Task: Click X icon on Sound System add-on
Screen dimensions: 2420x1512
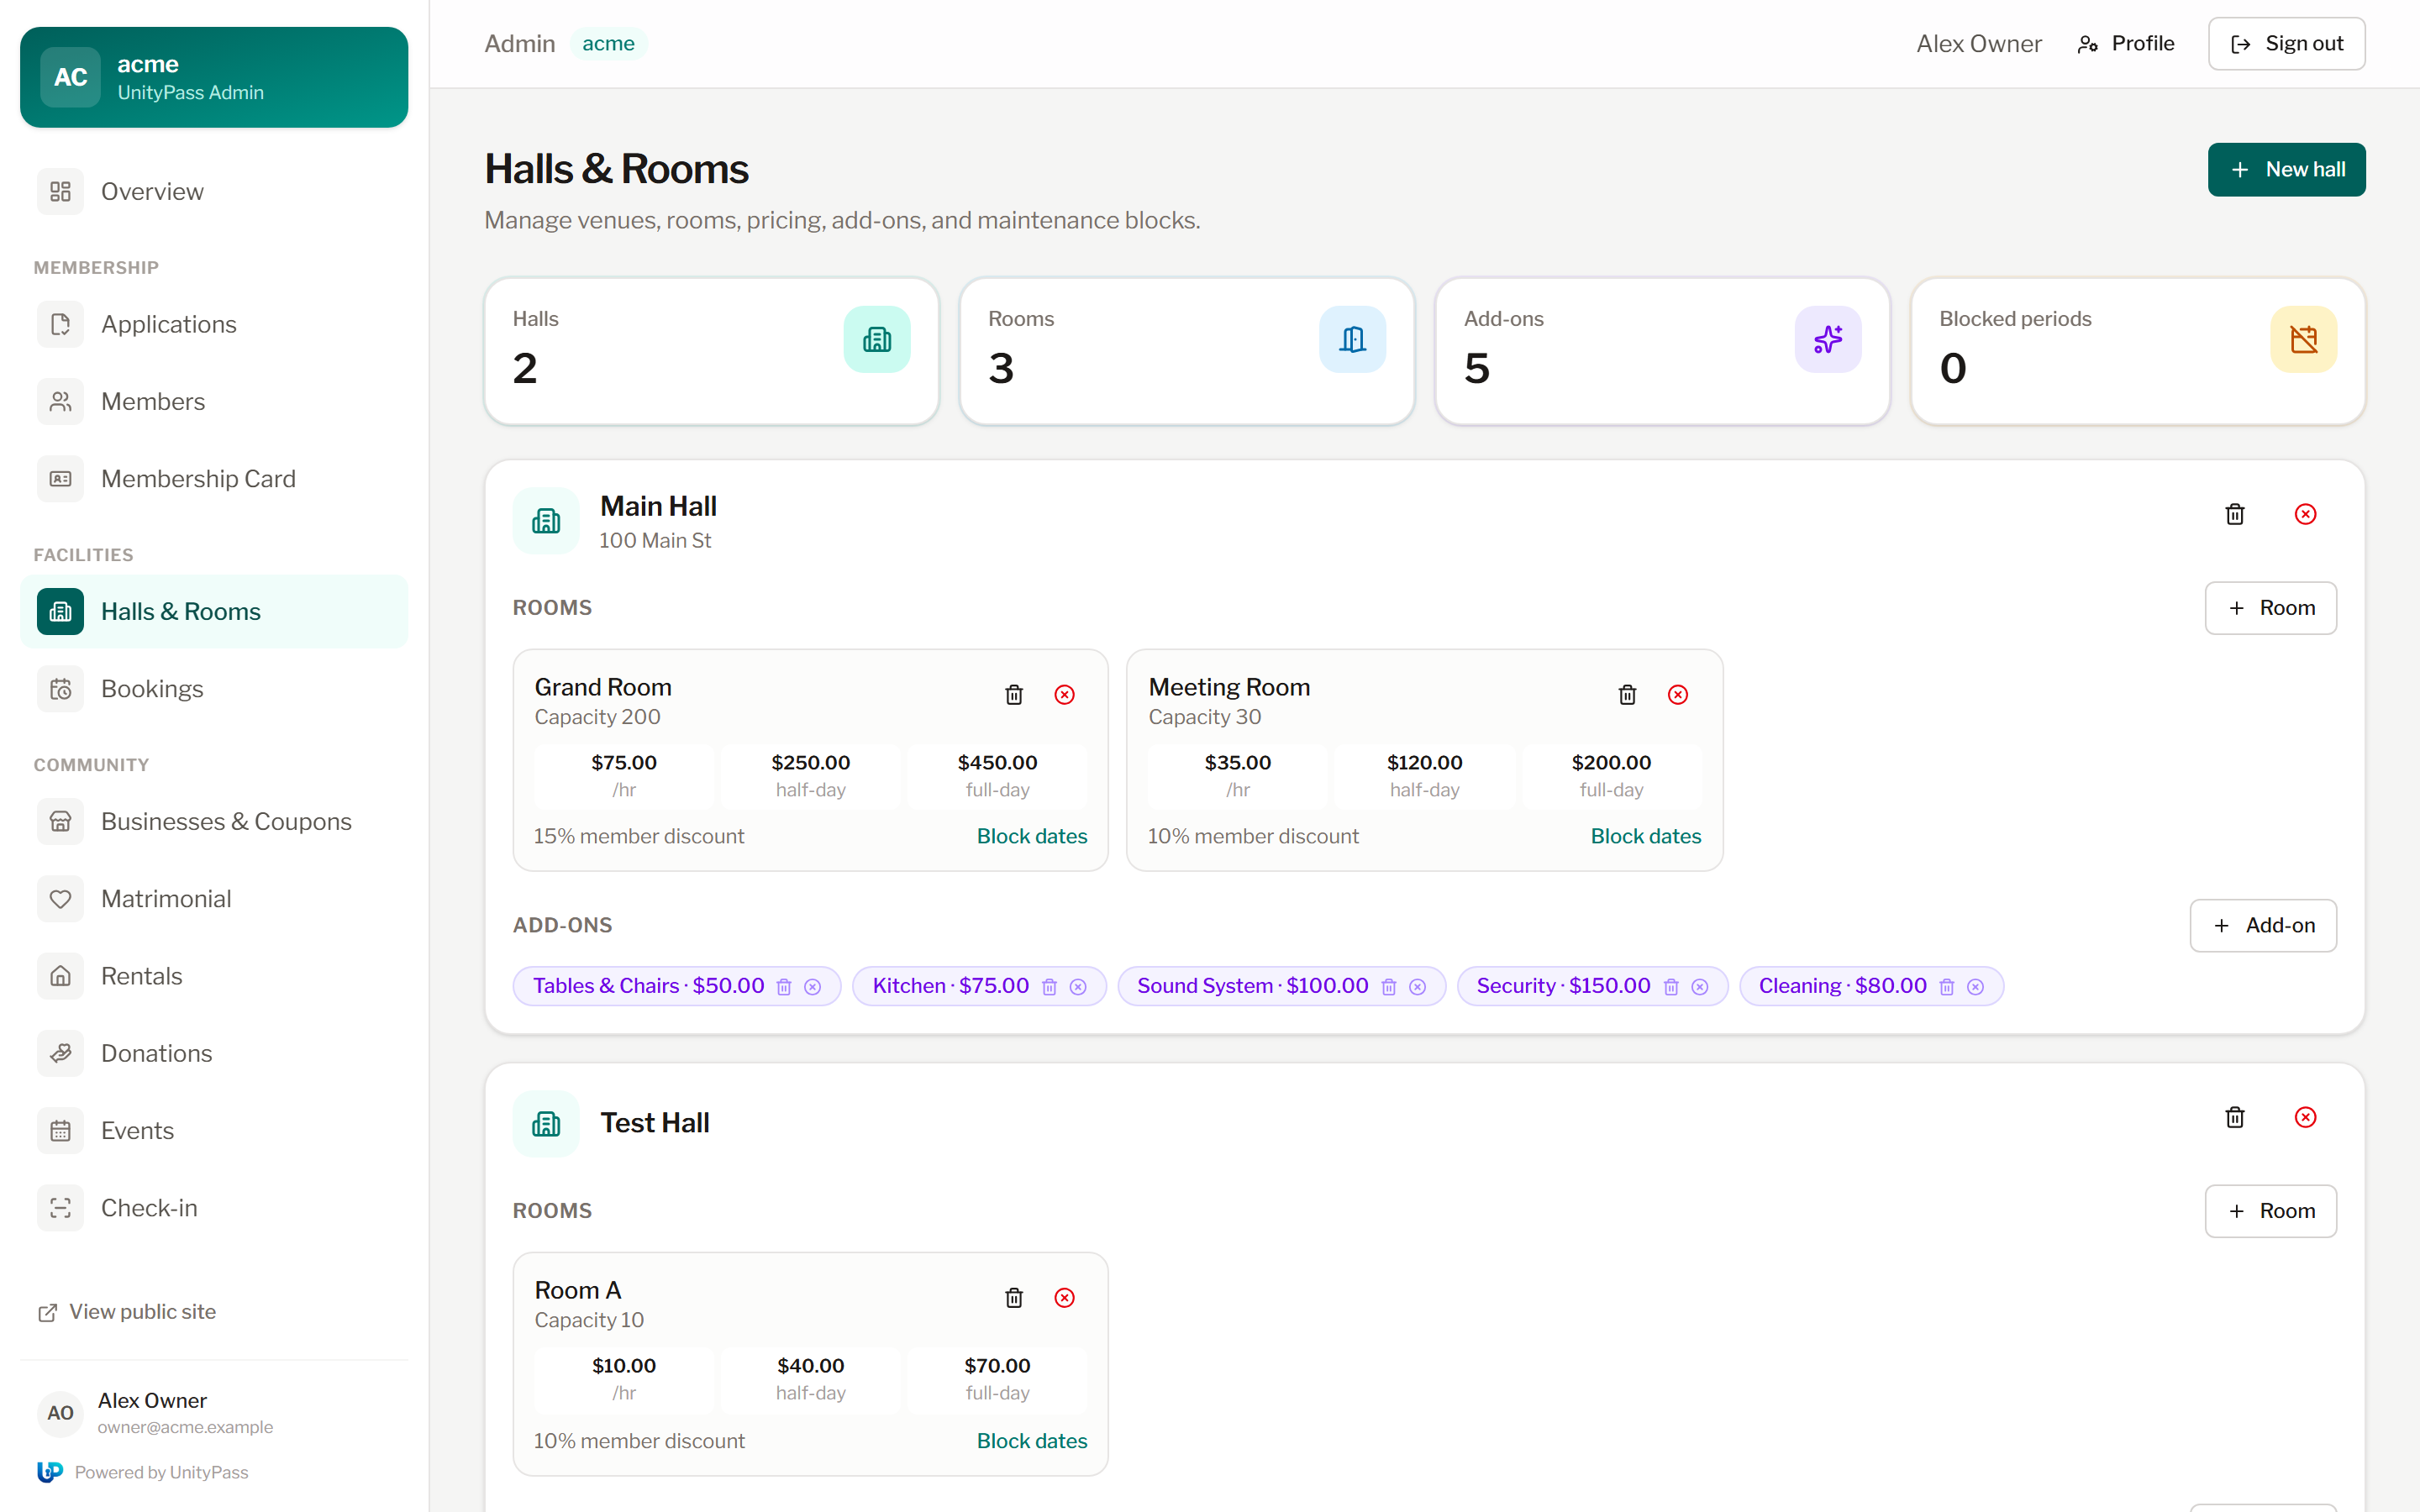Action: [x=1418, y=987]
